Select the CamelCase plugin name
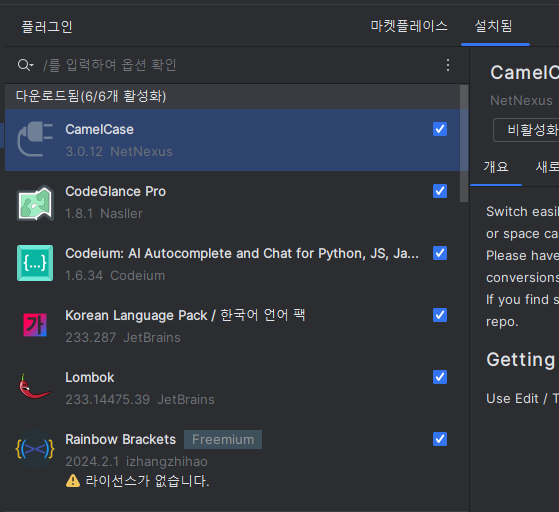 [99, 129]
